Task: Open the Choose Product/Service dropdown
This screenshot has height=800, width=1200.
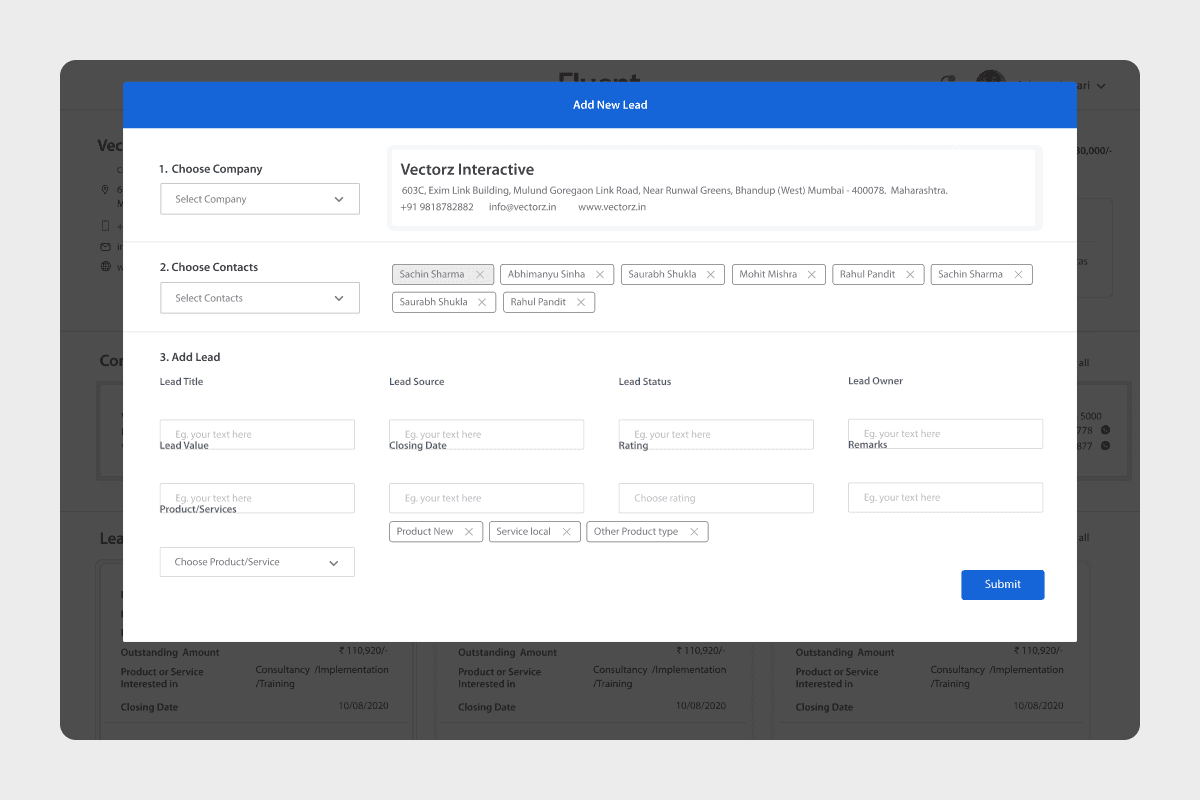Action: (x=257, y=562)
